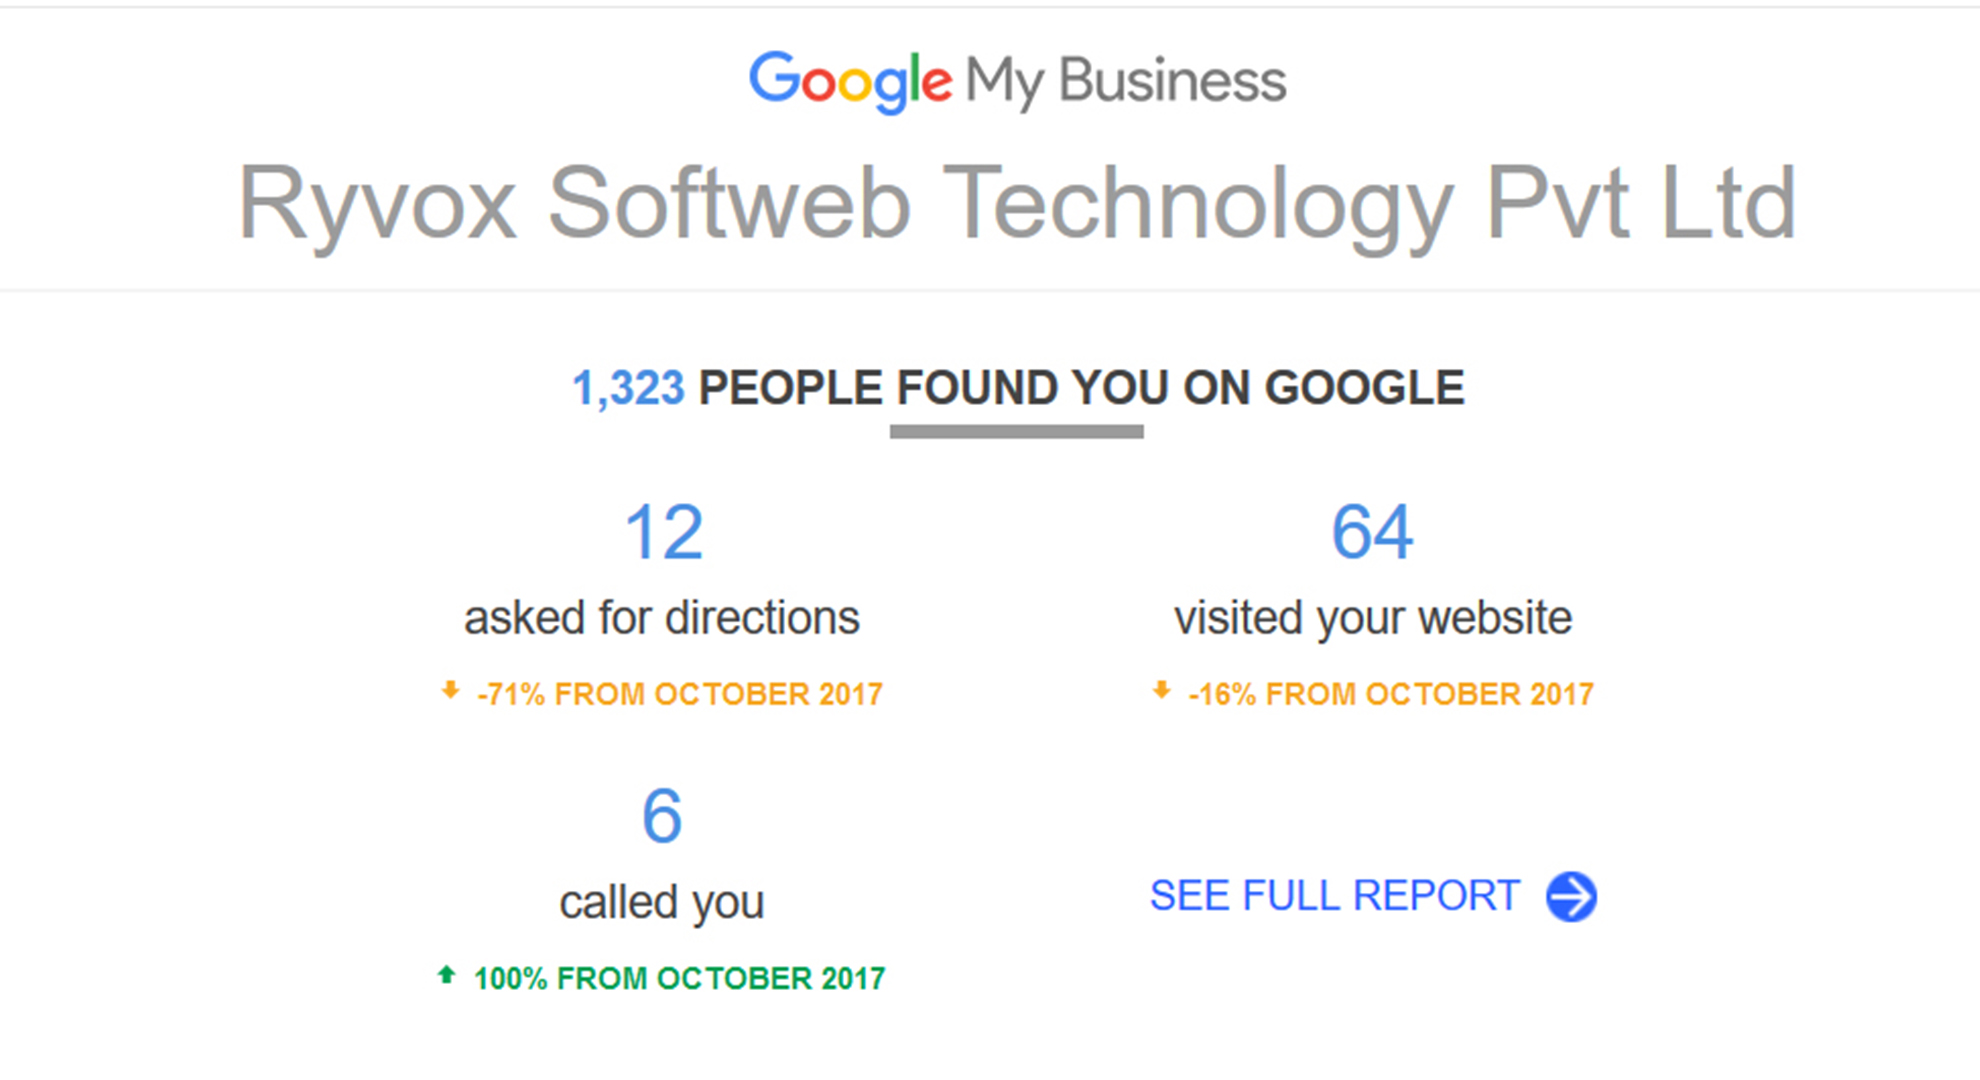Click the green up arrow beside 100%

click(446, 974)
